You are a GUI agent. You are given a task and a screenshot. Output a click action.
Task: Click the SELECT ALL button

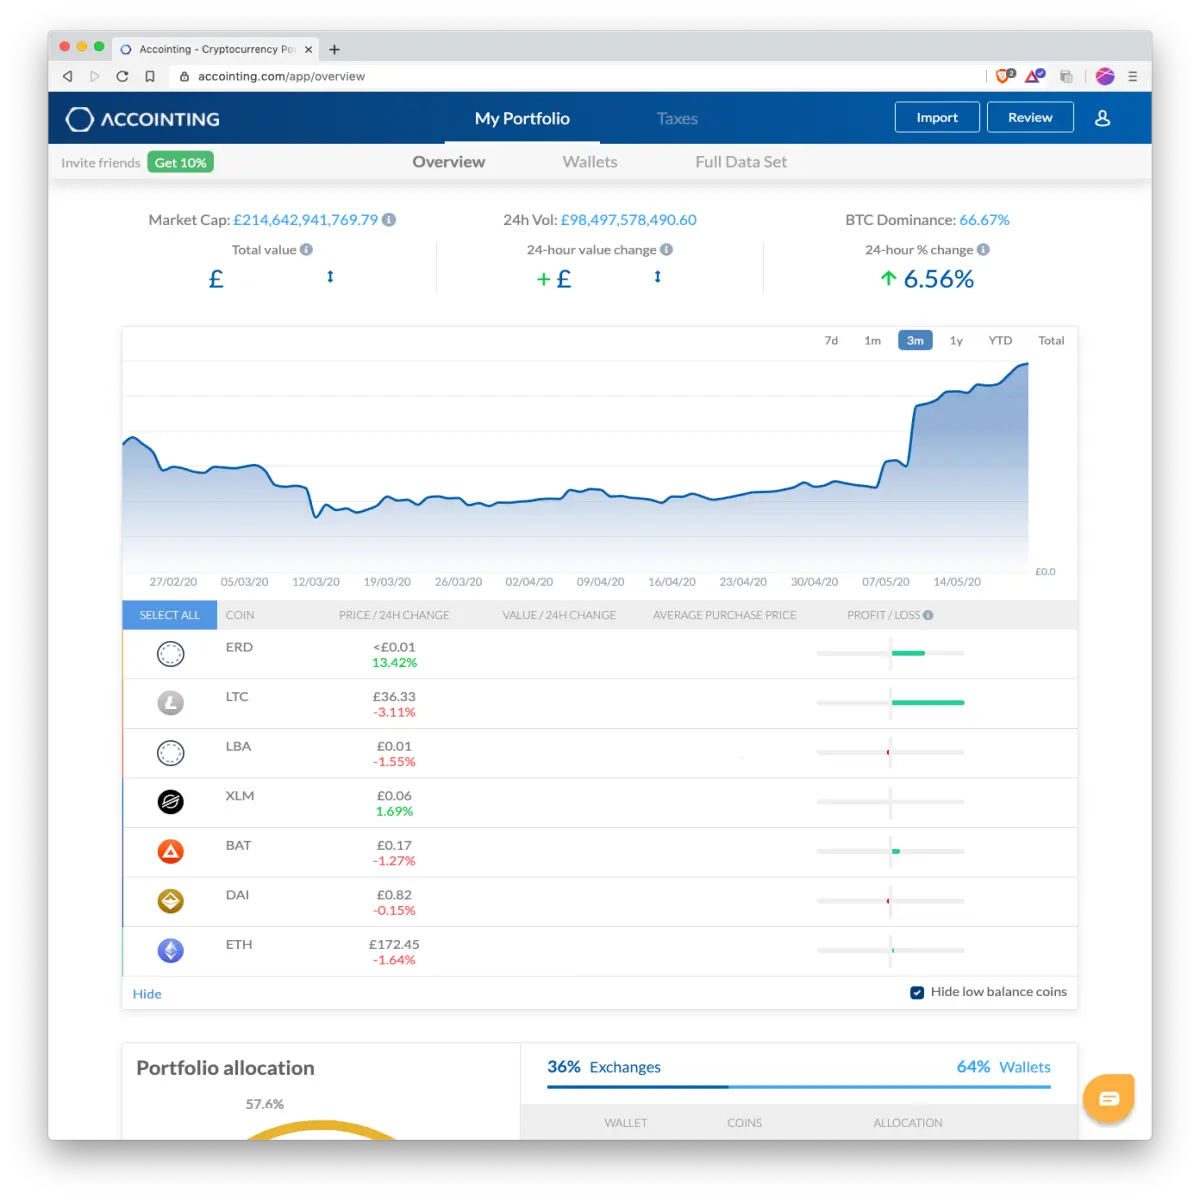coord(170,615)
